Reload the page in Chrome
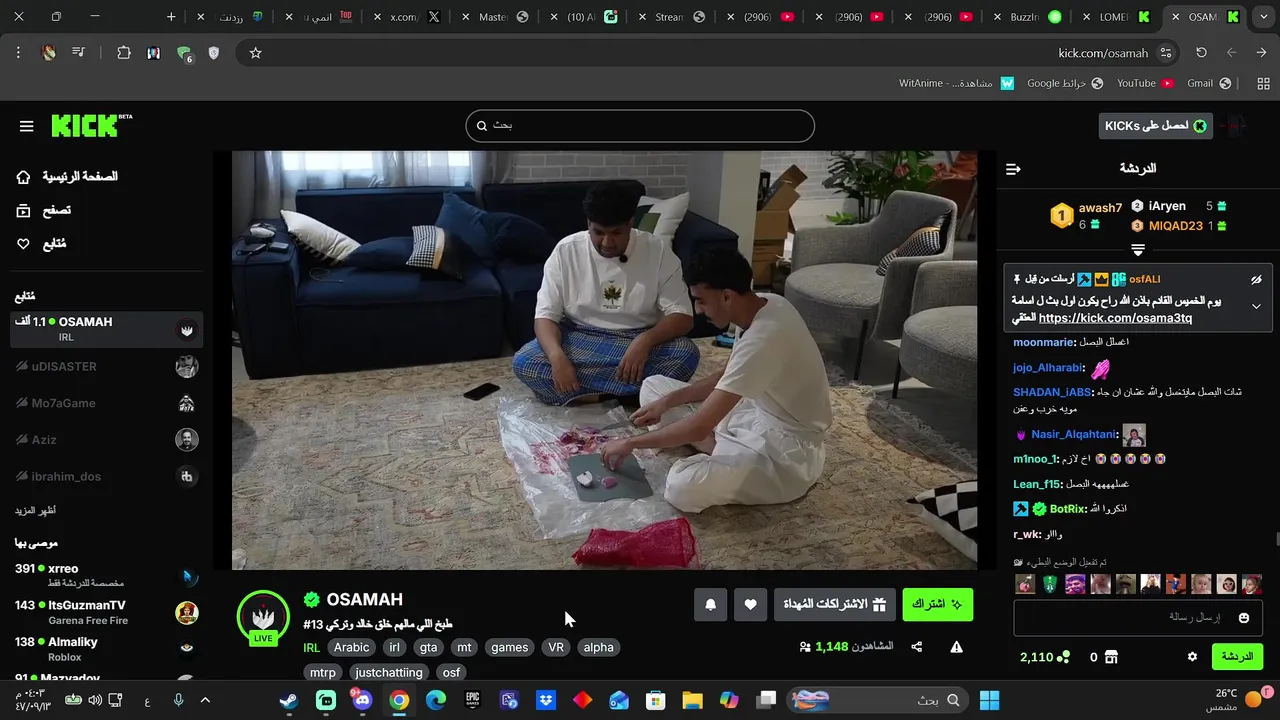Image resolution: width=1280 pixels, height=720 pixels. pos(1201,53)
